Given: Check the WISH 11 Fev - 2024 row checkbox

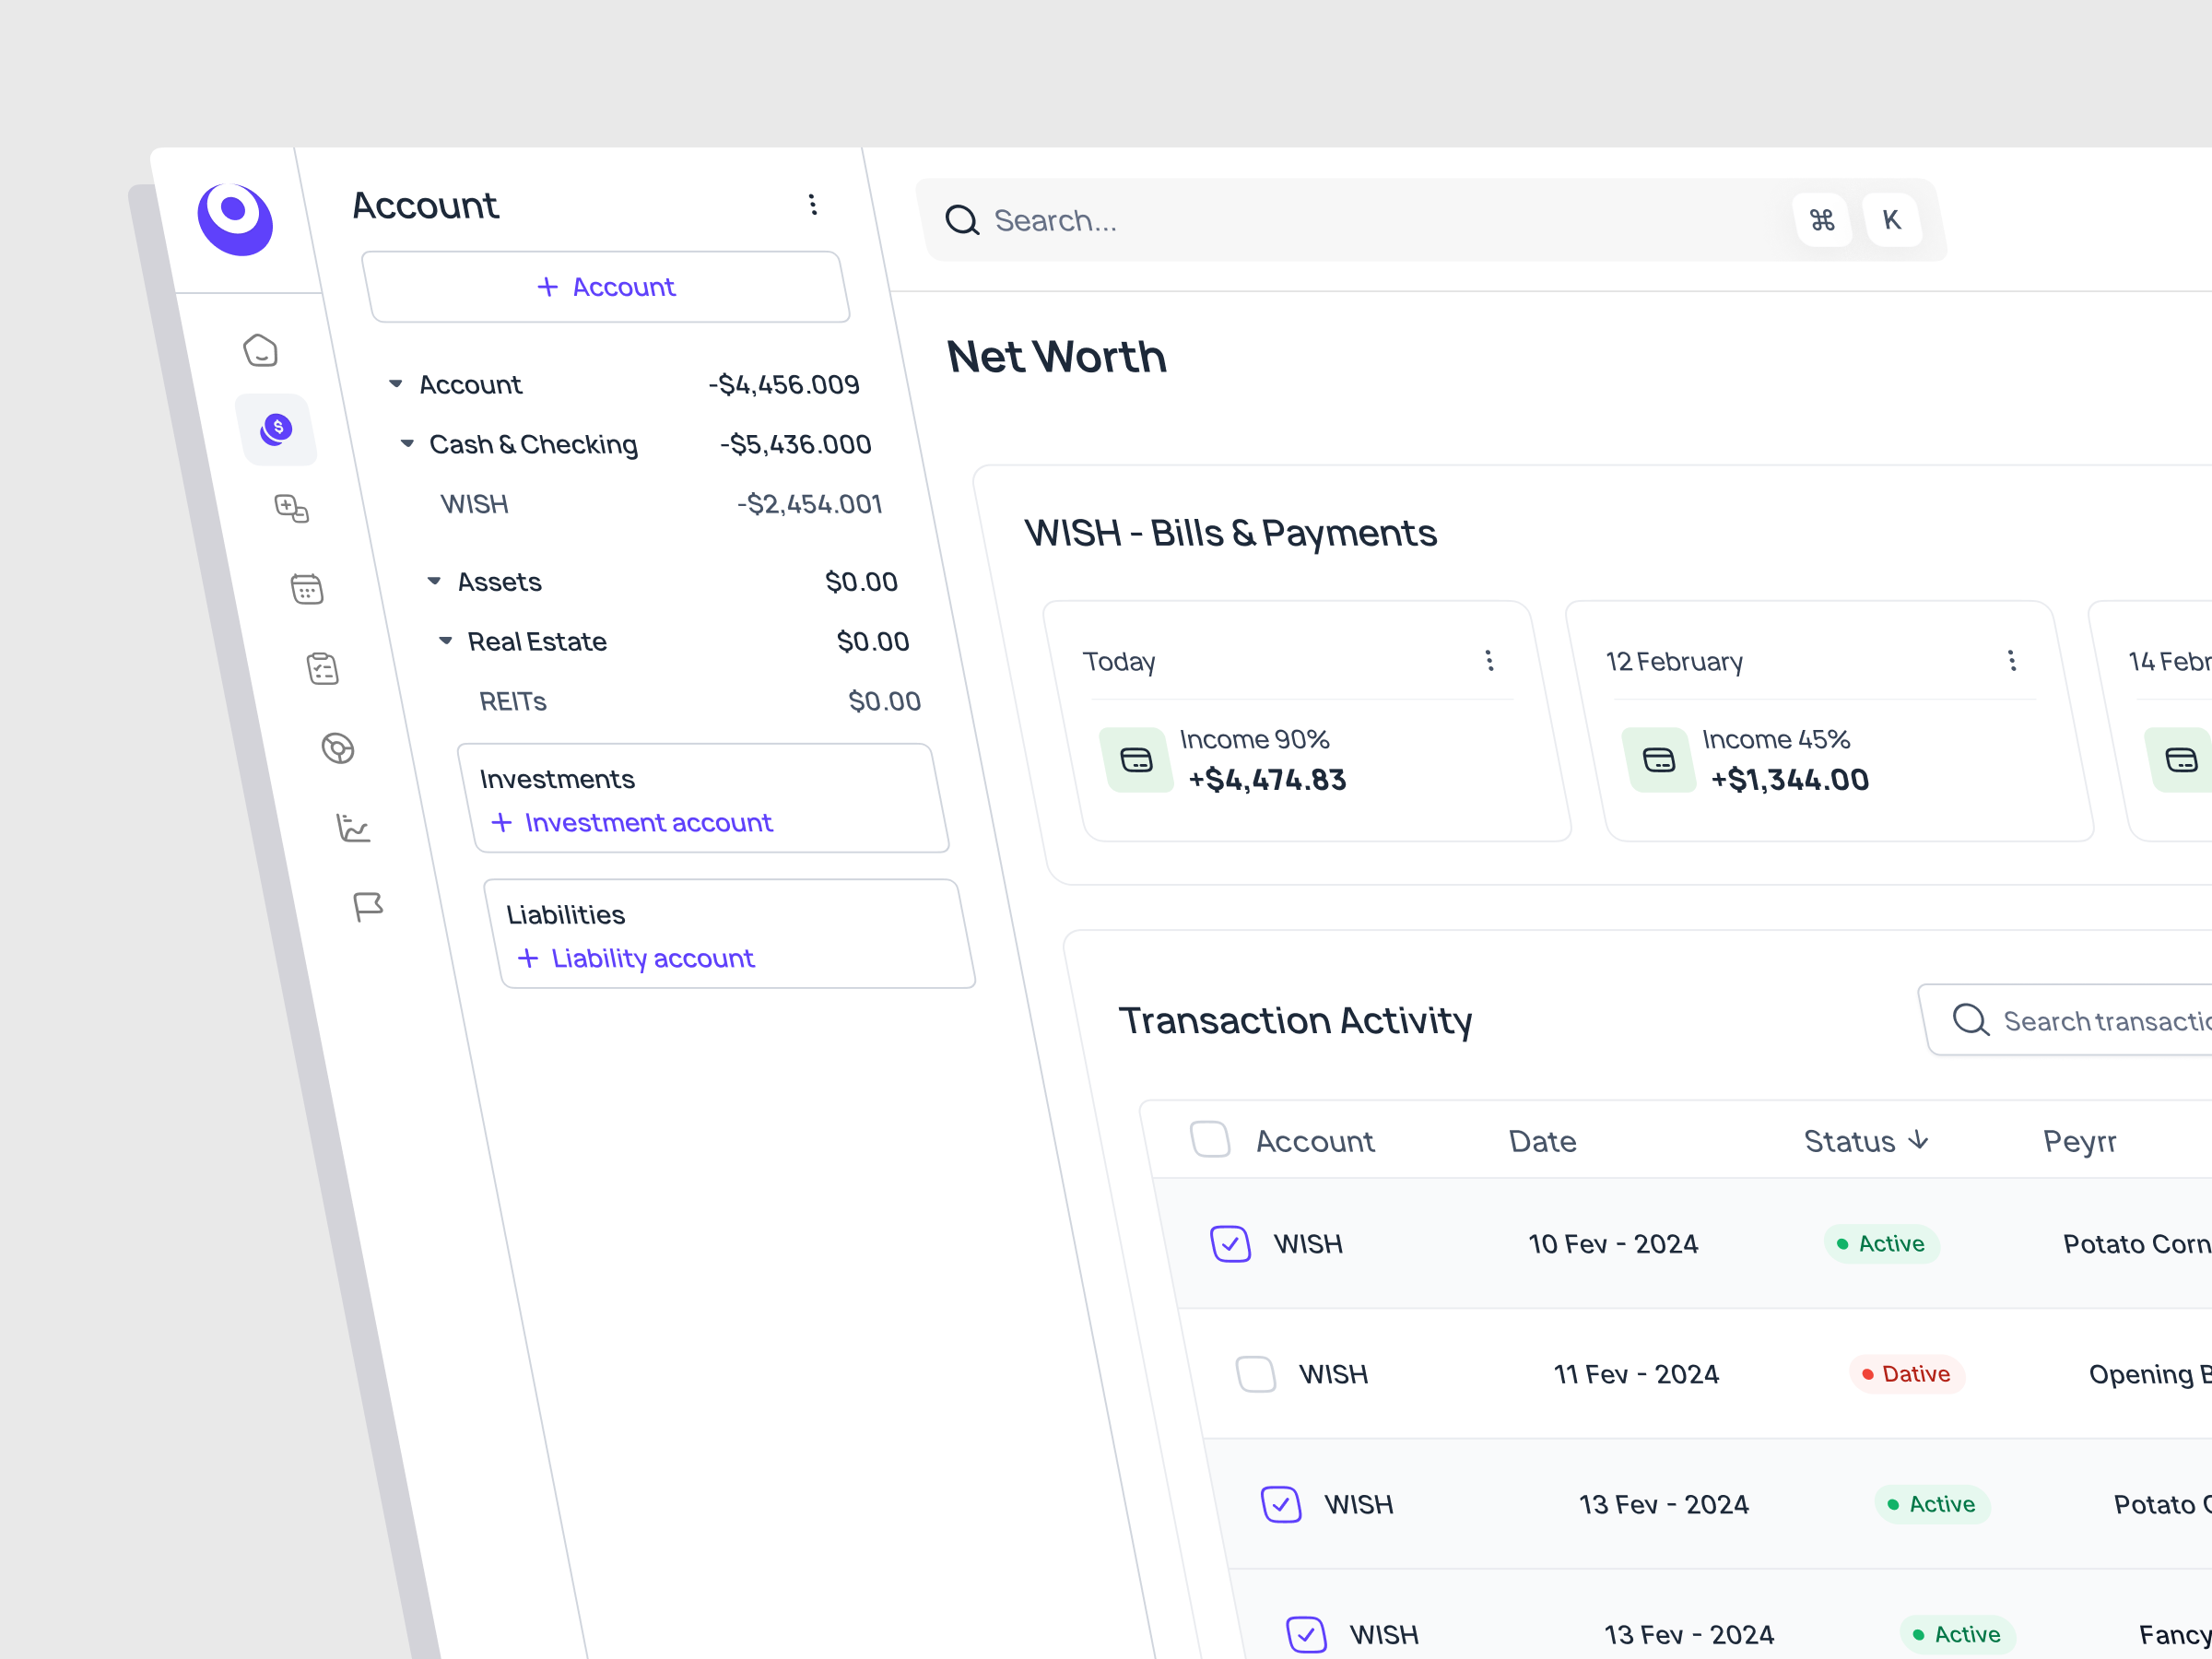Looking at the screenshot, I should (x=1256, y=1374).
